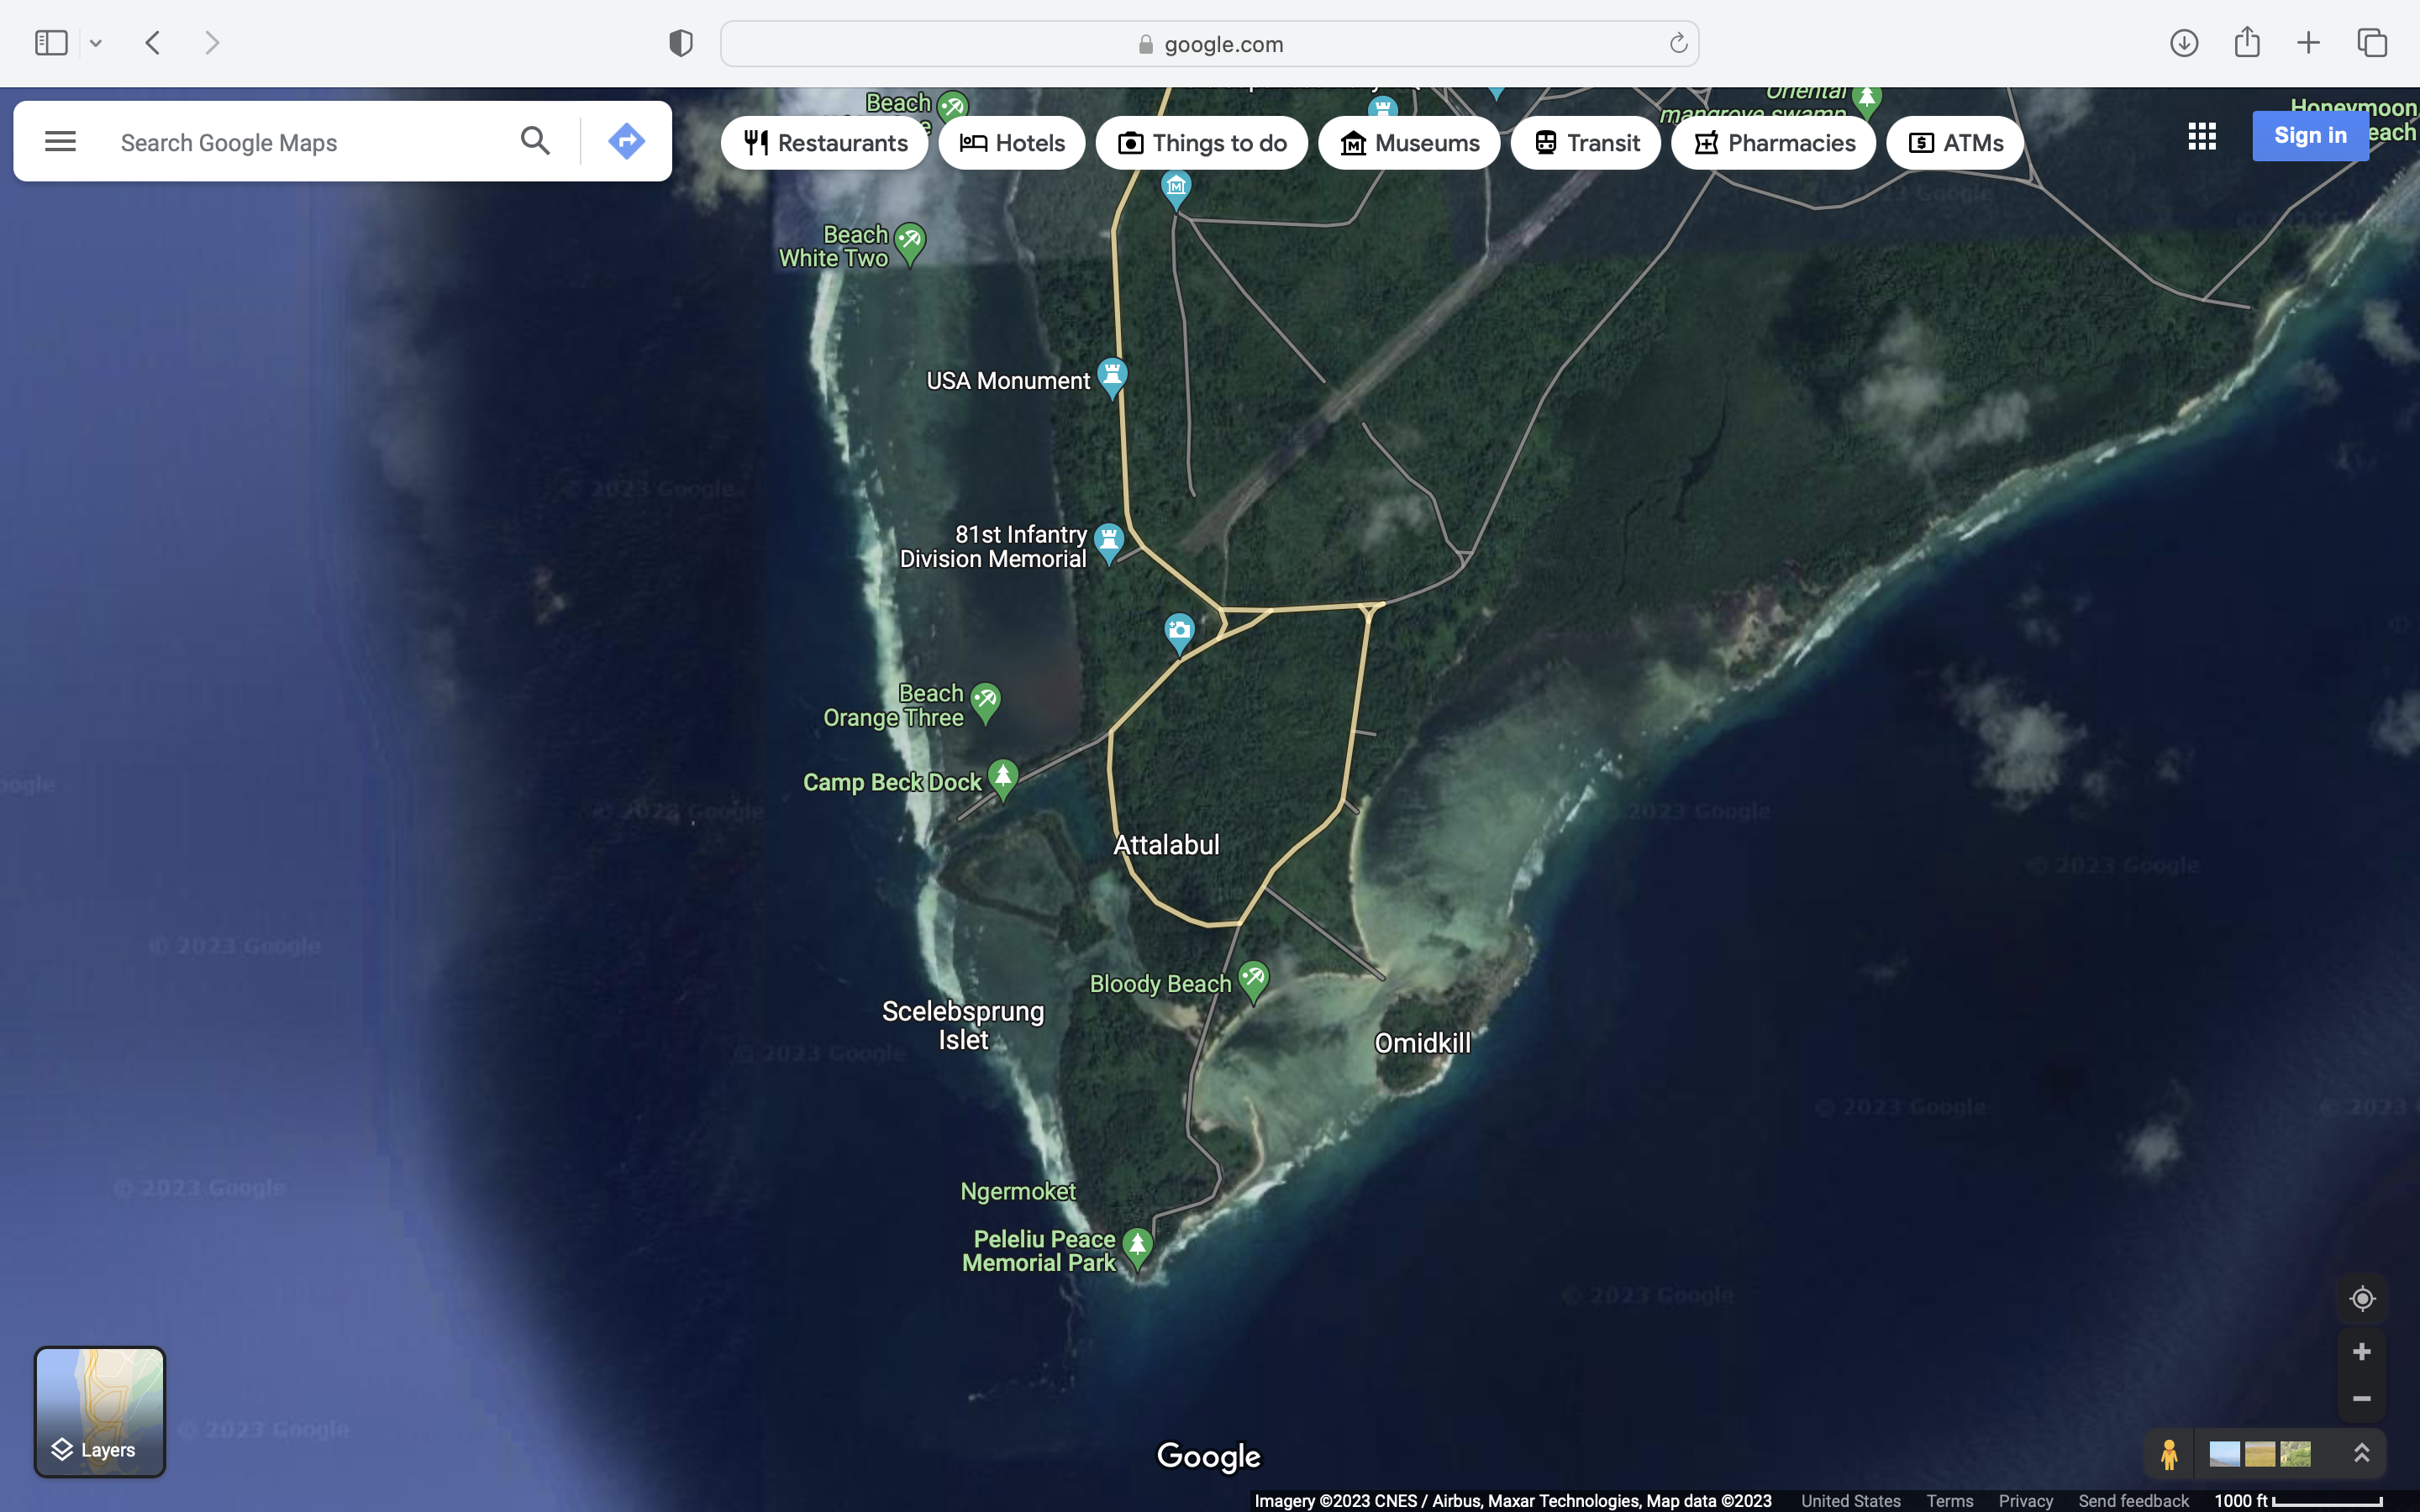Screen dimensions: 2420x1512
Task: Select the Restaurants category chip
Action: pos(825,143)
